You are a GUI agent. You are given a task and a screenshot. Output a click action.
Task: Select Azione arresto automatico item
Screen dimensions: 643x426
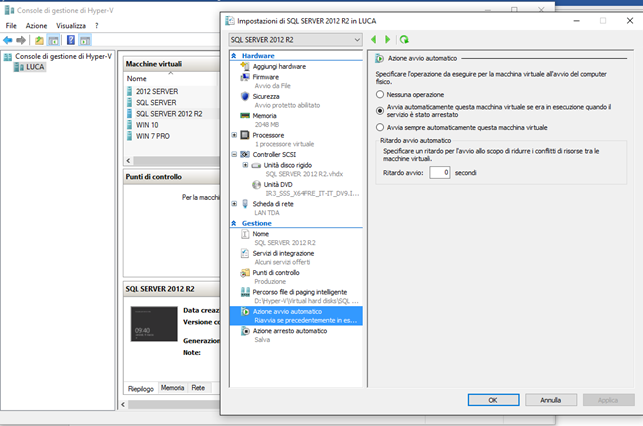point(290,331)
